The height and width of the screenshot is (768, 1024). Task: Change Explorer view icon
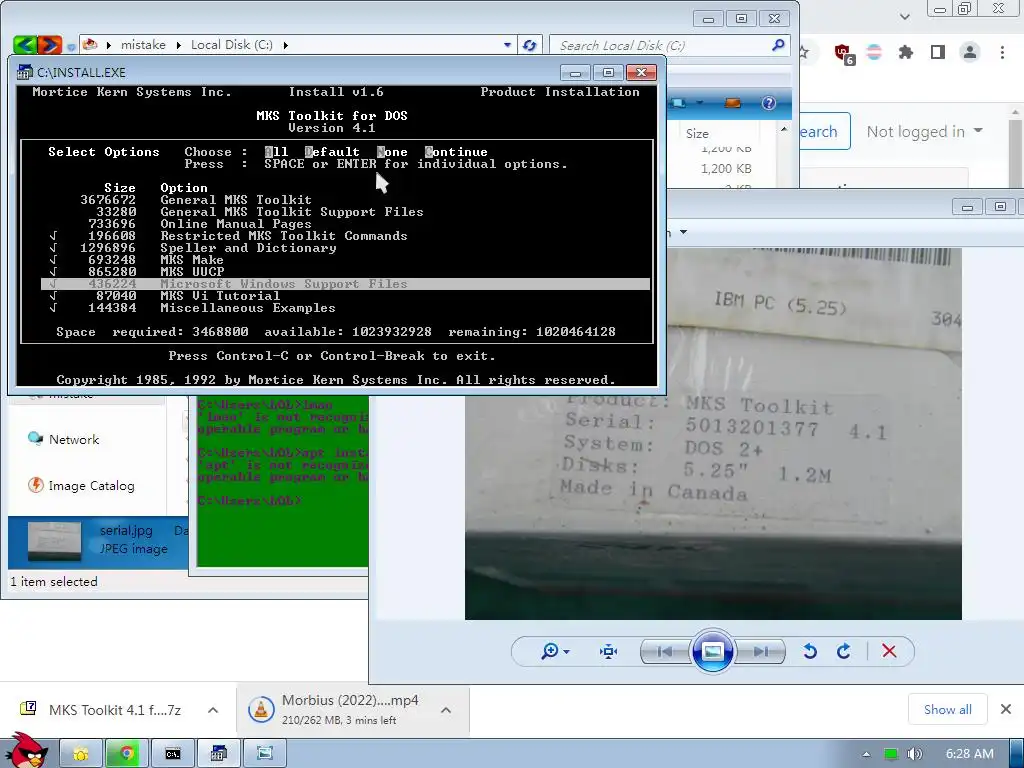[x=679, y=103]
